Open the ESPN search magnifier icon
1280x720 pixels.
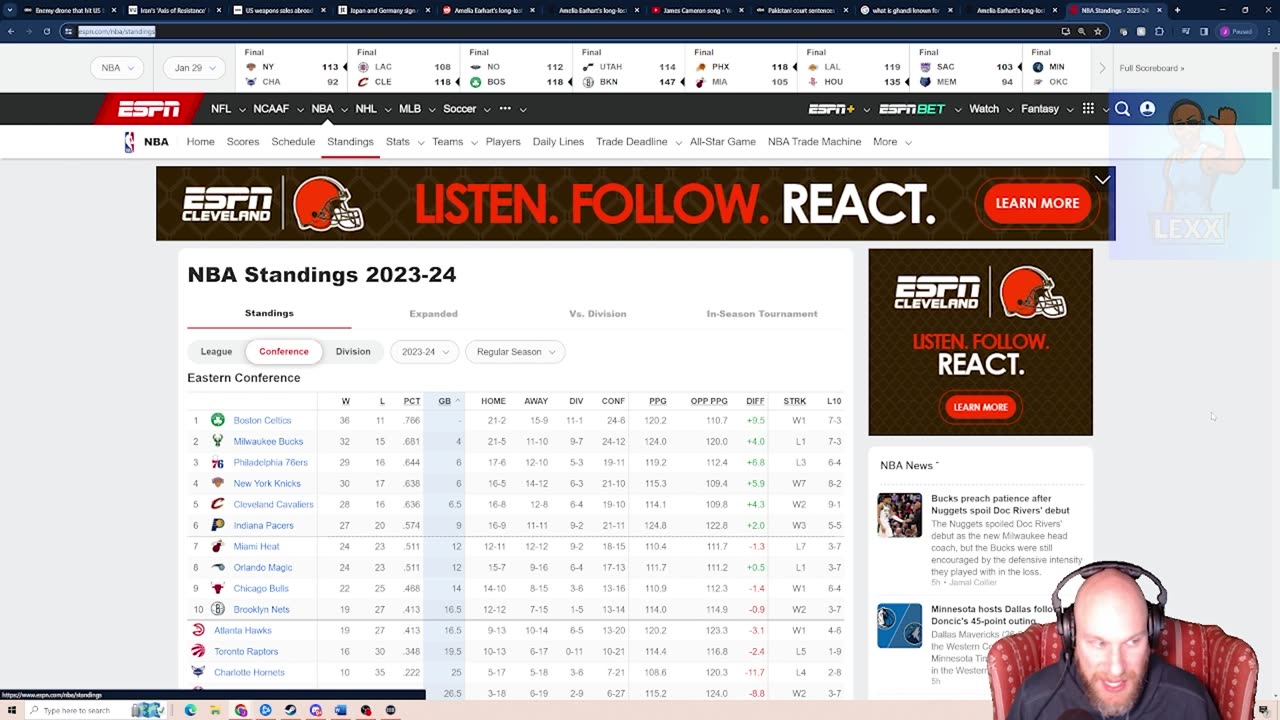coord(1122,109)
